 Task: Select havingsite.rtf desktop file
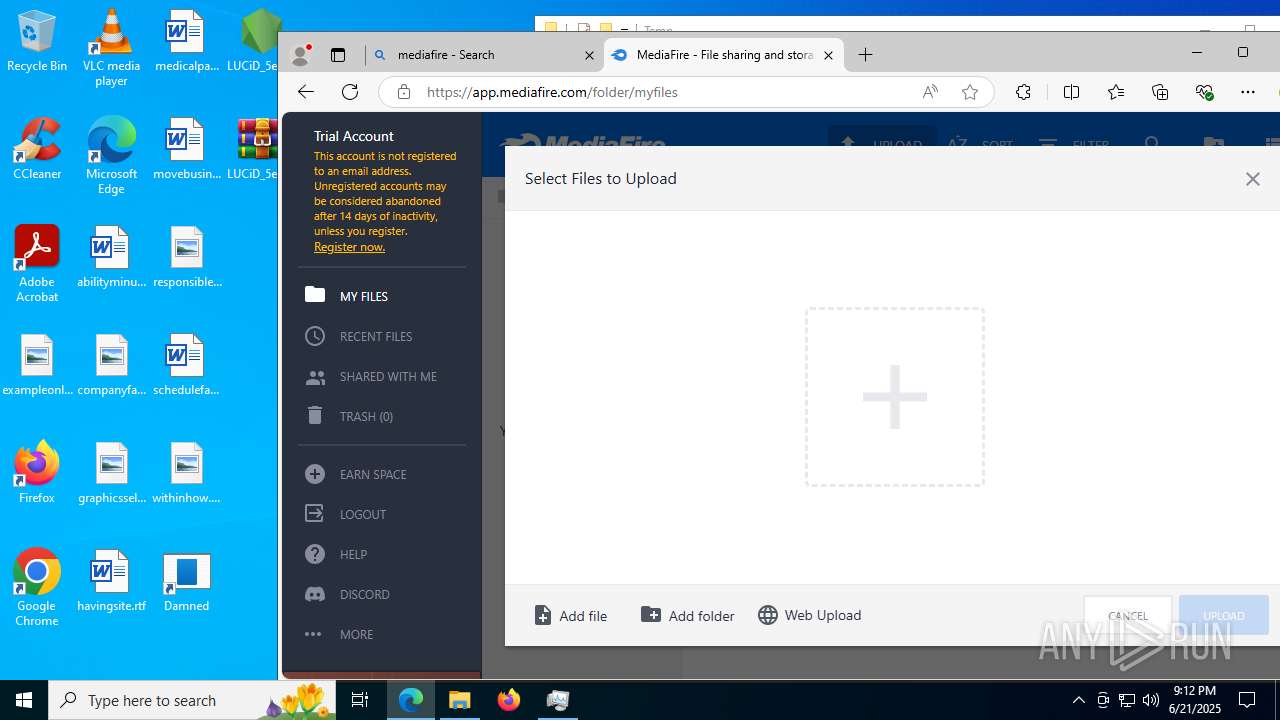111,581
